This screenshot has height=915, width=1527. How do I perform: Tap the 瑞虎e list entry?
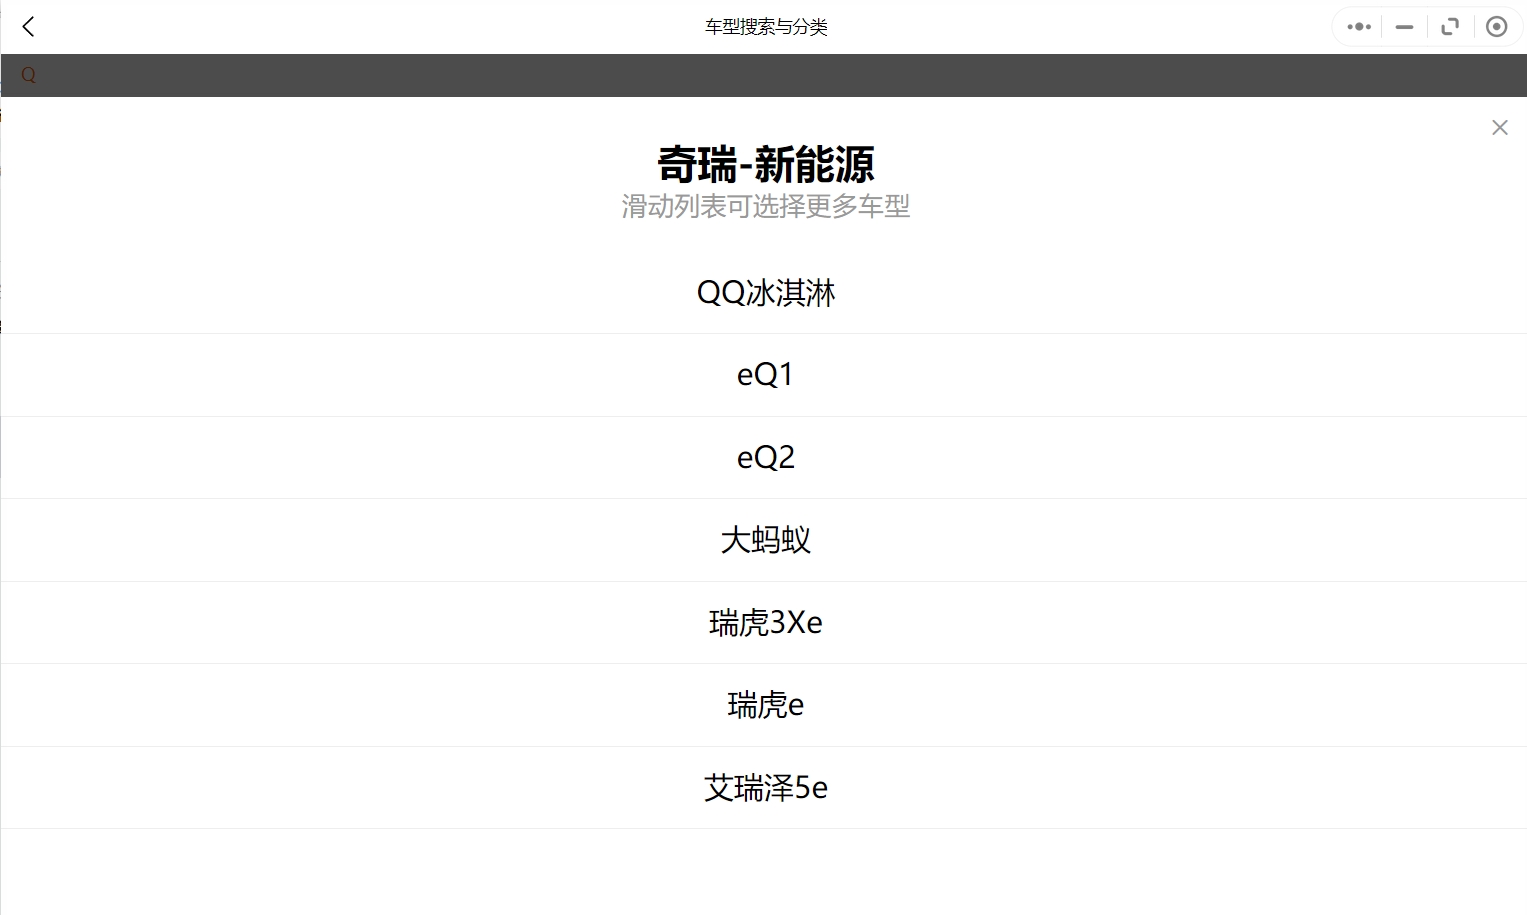pos(765,705)
